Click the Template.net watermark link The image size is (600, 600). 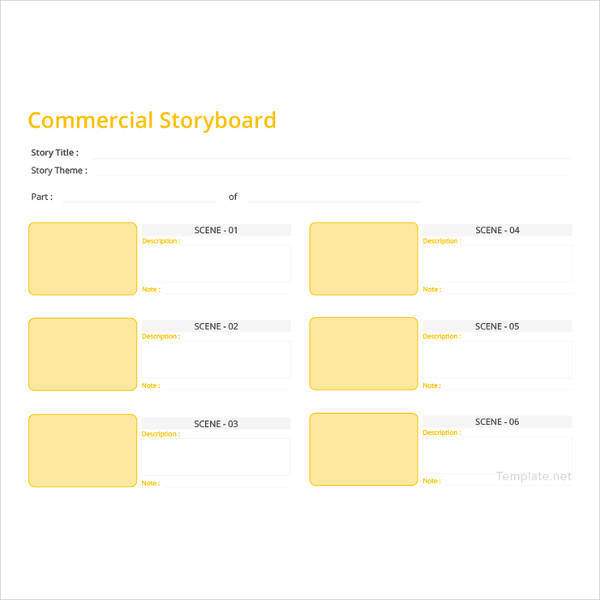coord(534,477)
